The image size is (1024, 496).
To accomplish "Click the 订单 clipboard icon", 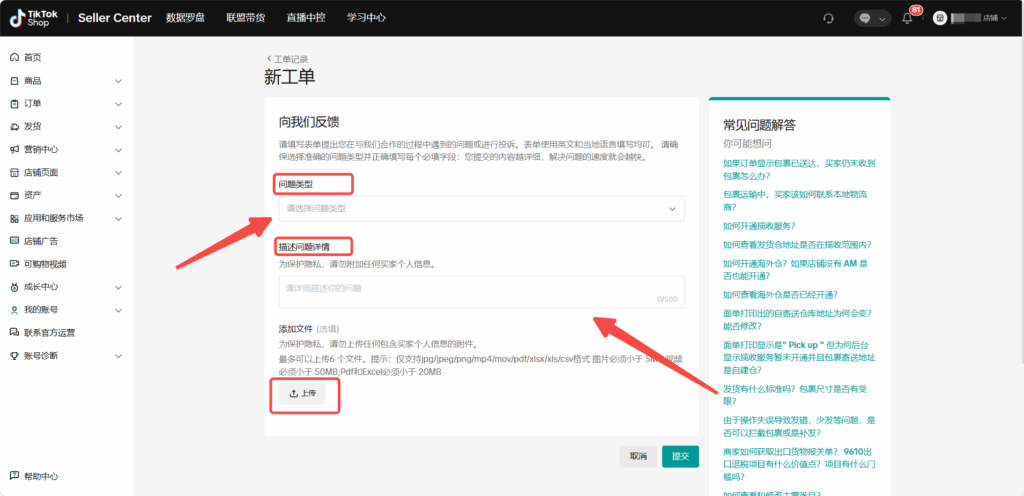I will [14, 104].
